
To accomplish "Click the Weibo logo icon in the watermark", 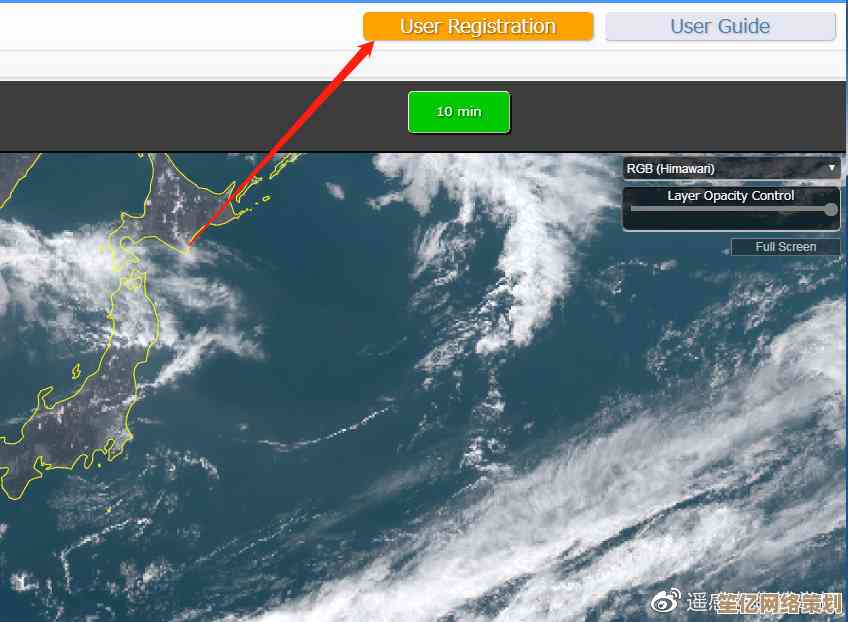I will tap(666, 600).
